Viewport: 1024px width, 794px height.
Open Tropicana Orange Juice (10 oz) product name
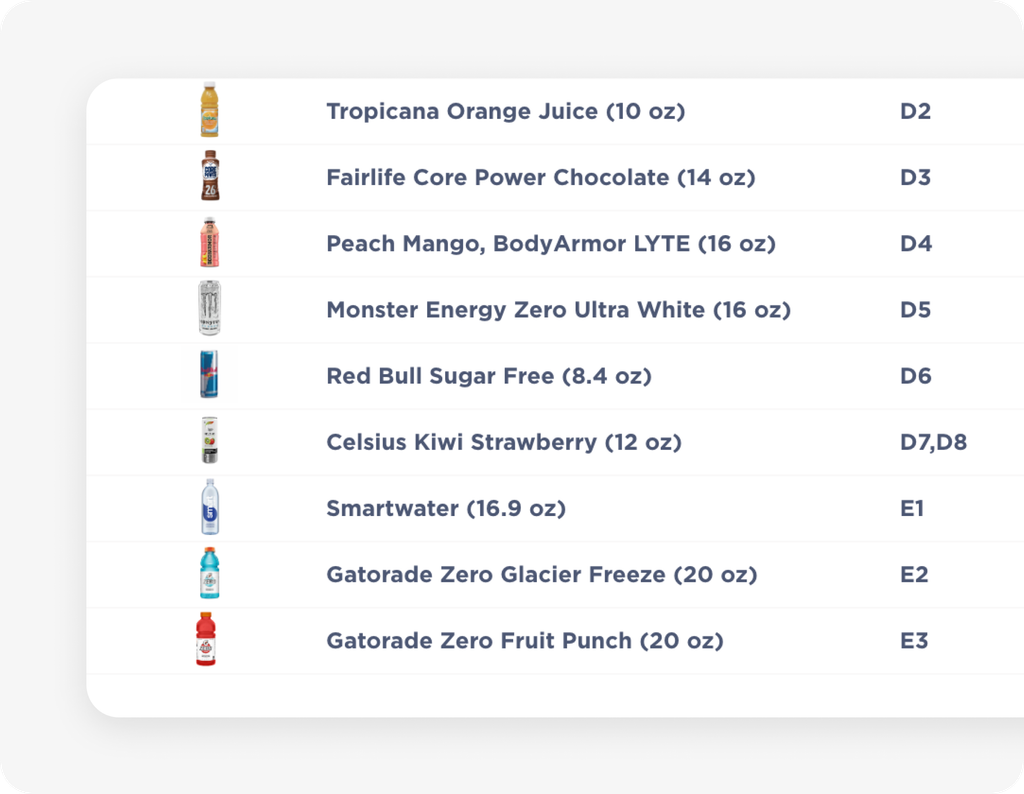pyautogui.click(x=505, y=111)
